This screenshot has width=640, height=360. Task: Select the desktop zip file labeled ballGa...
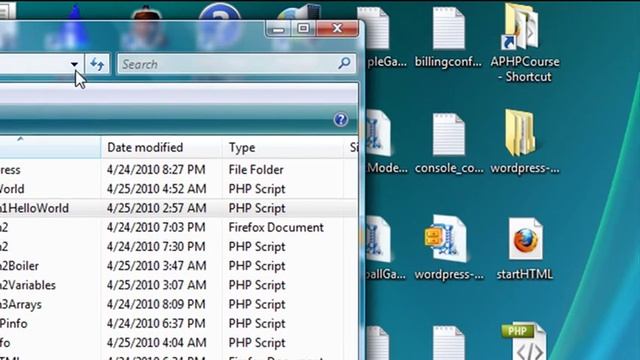[x=384, y=248]
